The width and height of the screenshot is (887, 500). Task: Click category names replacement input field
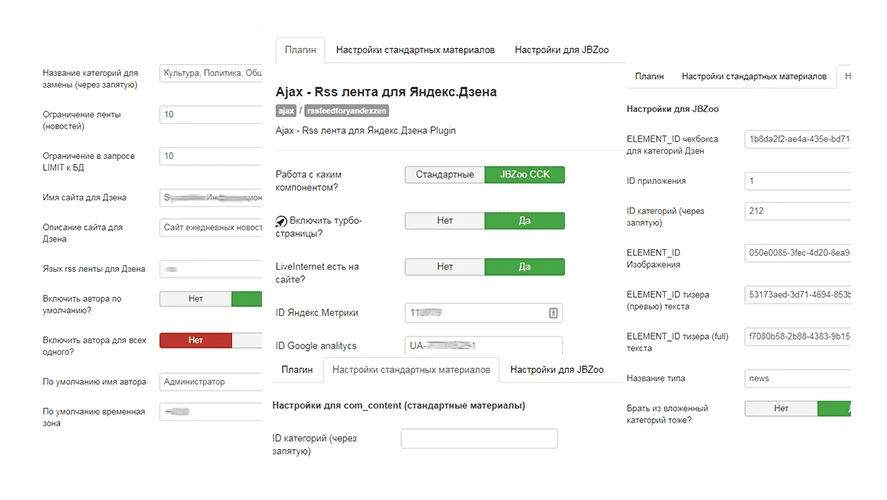pos(211,73)
